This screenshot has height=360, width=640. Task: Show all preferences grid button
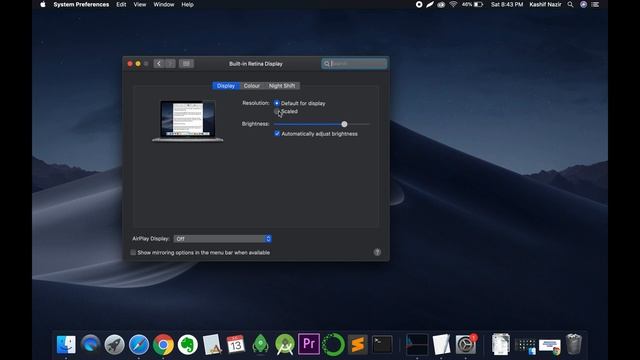point(186,63)
